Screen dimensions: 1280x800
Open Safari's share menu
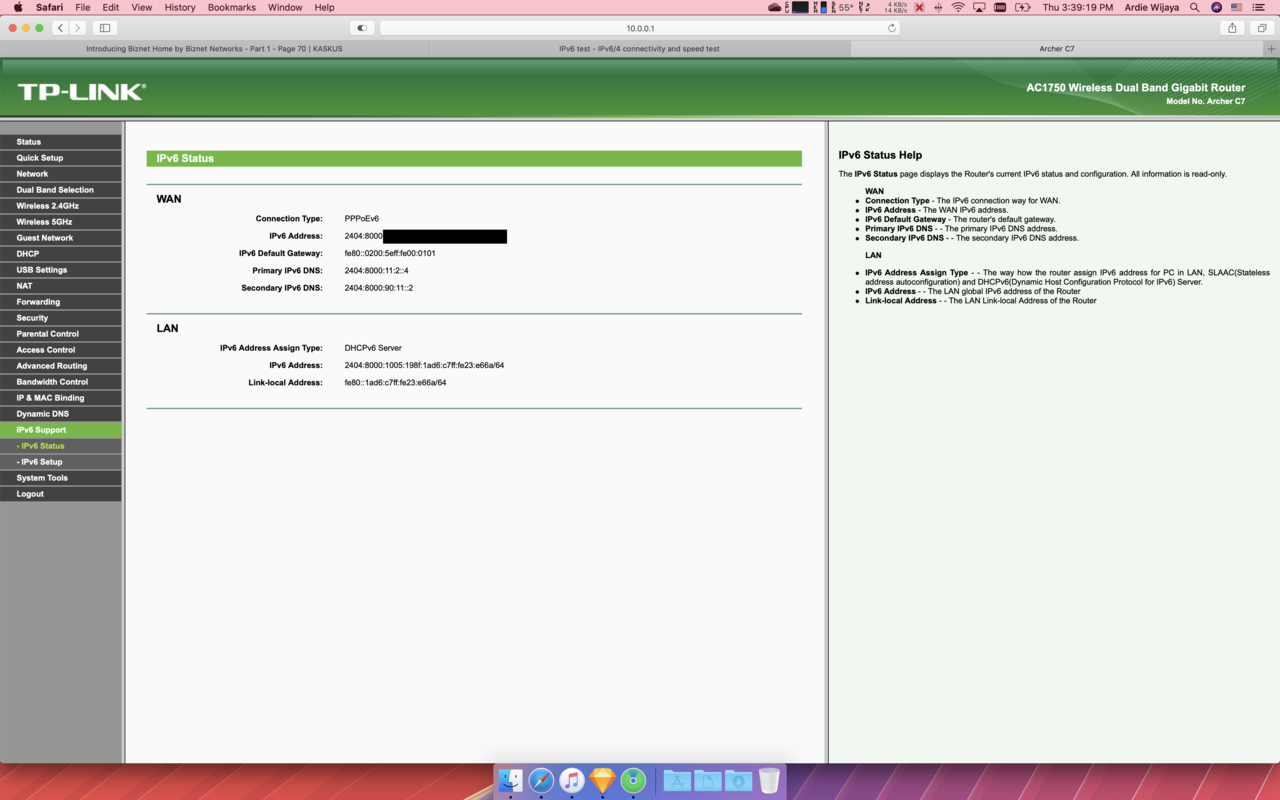pos(1232,28)
